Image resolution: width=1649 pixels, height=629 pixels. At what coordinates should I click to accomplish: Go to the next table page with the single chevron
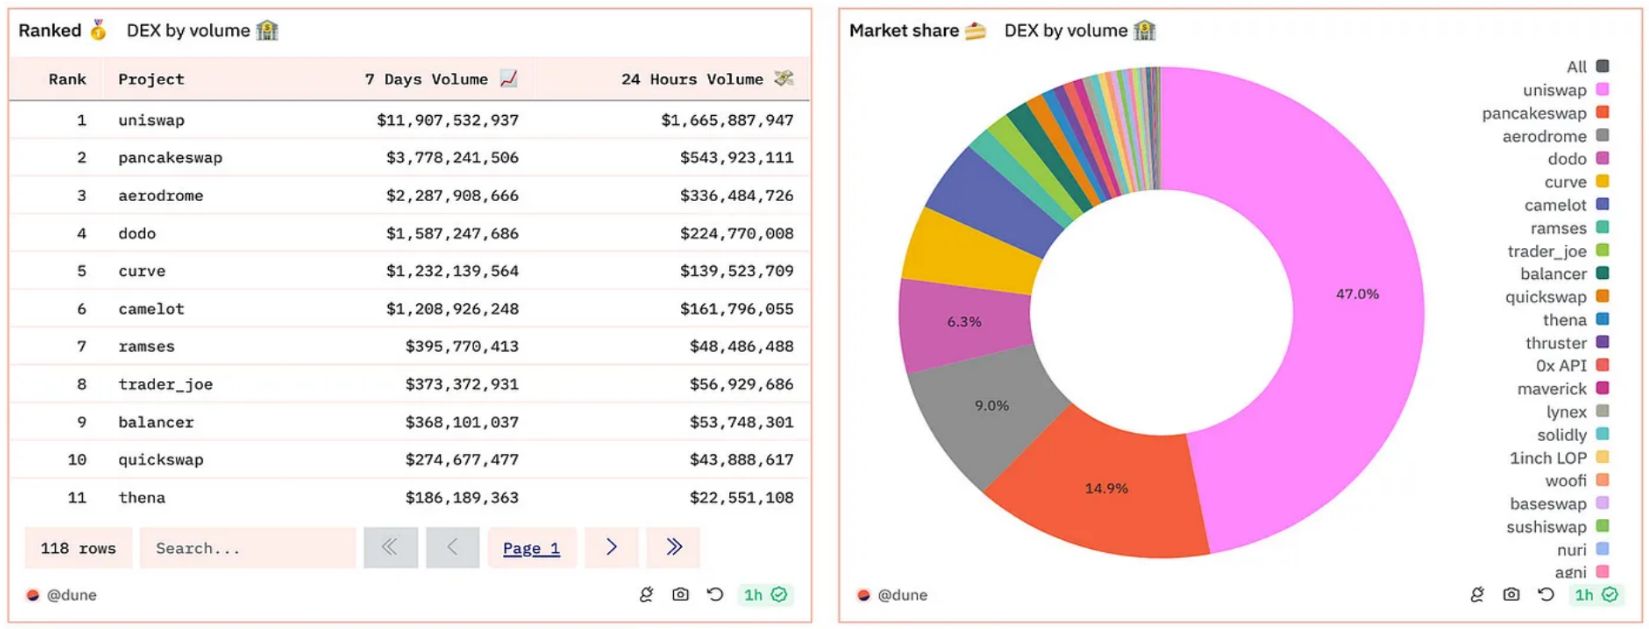611,547
